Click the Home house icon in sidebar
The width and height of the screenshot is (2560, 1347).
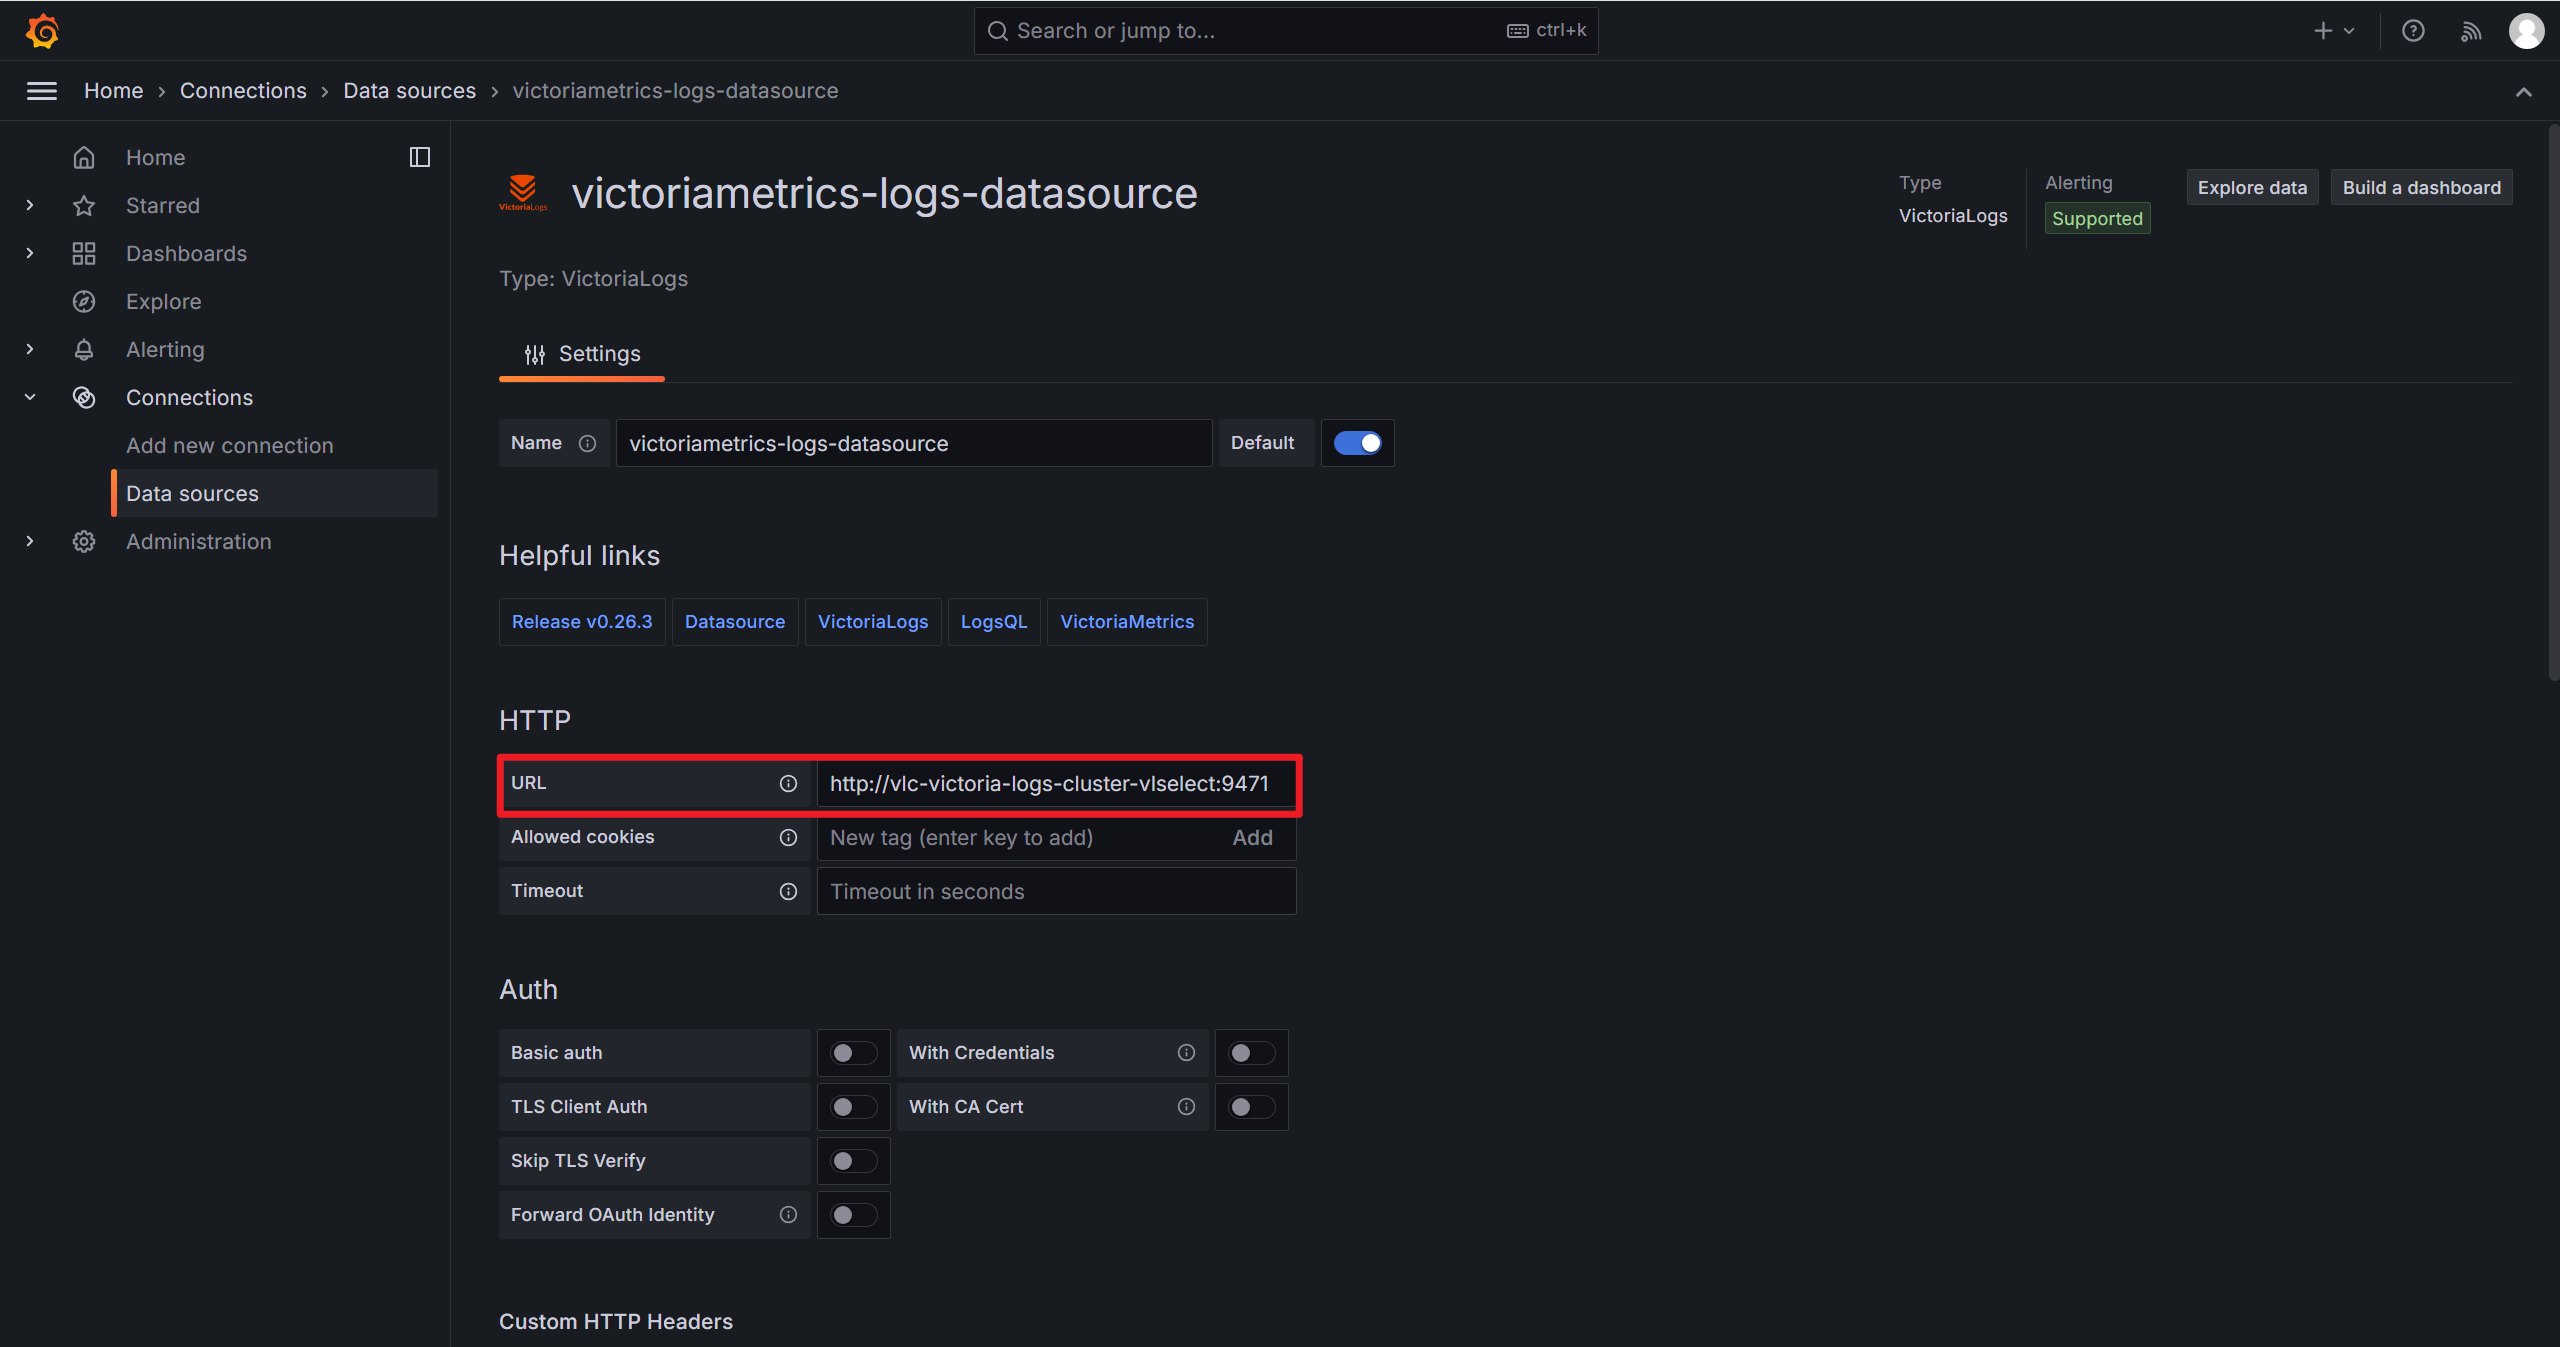[x=84, y=157]
